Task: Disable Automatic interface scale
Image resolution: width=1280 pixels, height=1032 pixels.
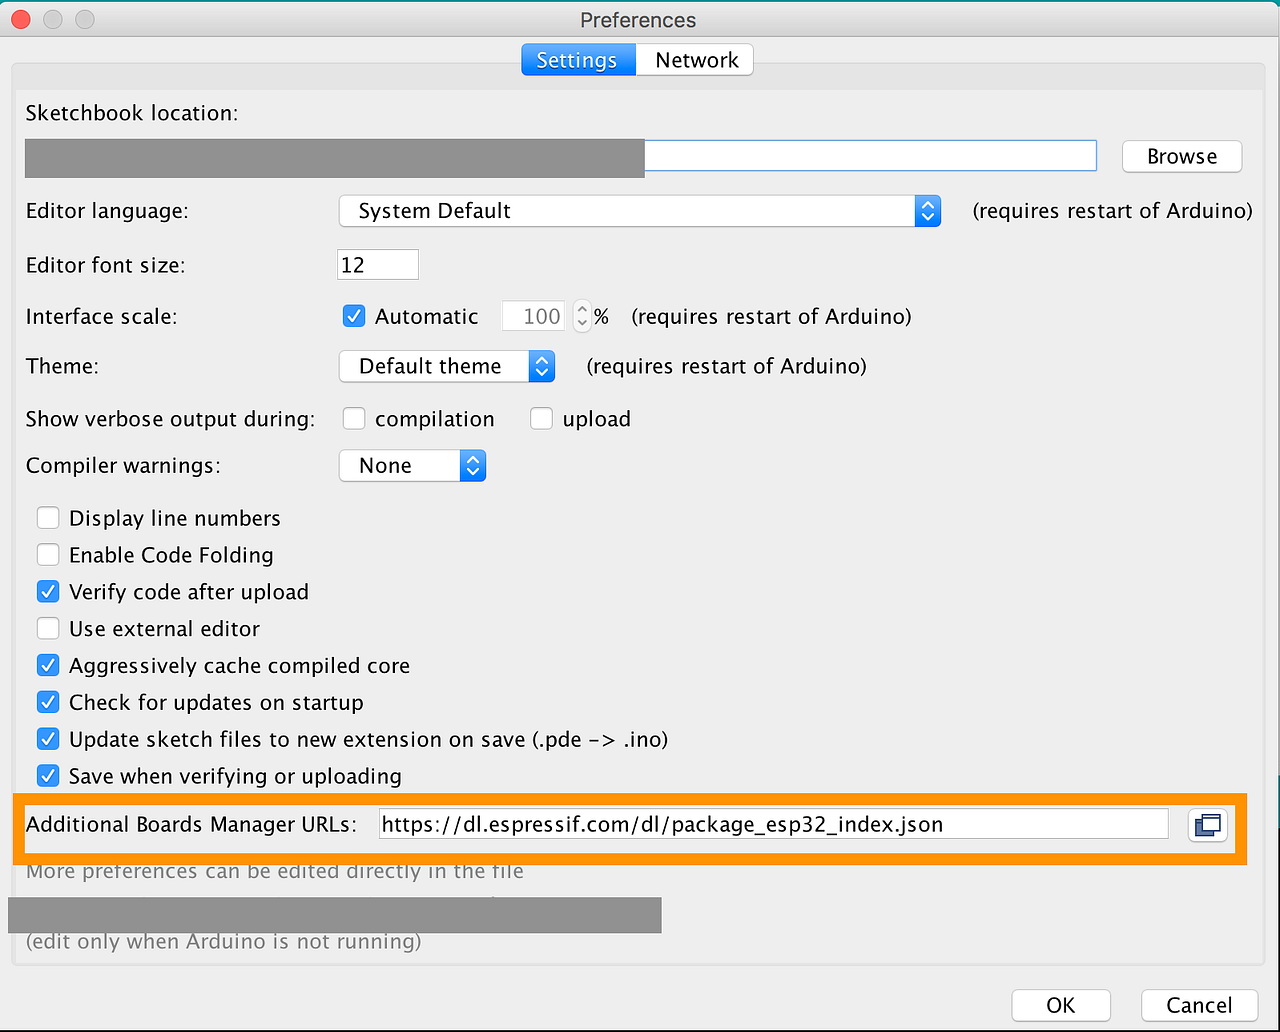Action: point(354,315)
